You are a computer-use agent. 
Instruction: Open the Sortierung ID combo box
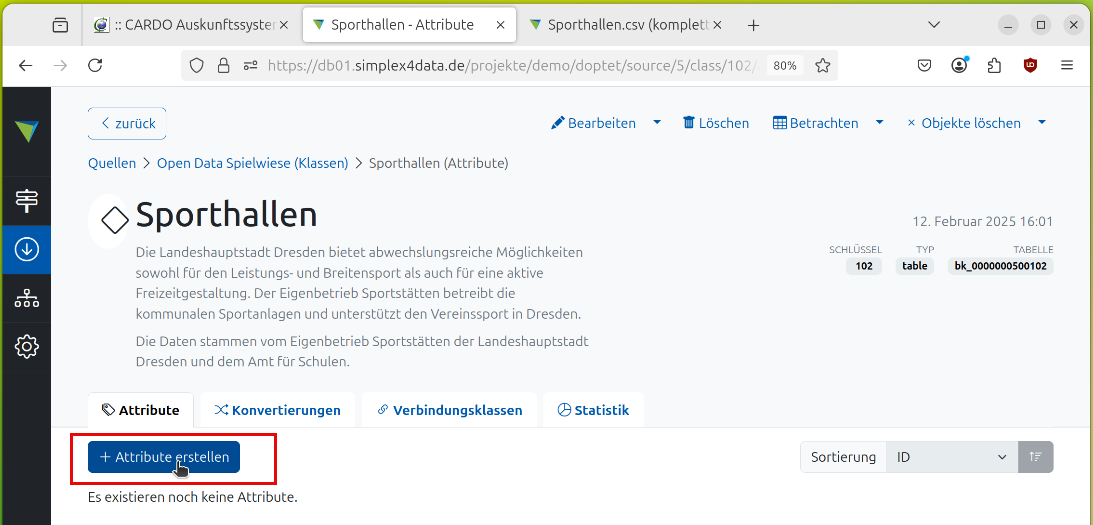point(951,457)
